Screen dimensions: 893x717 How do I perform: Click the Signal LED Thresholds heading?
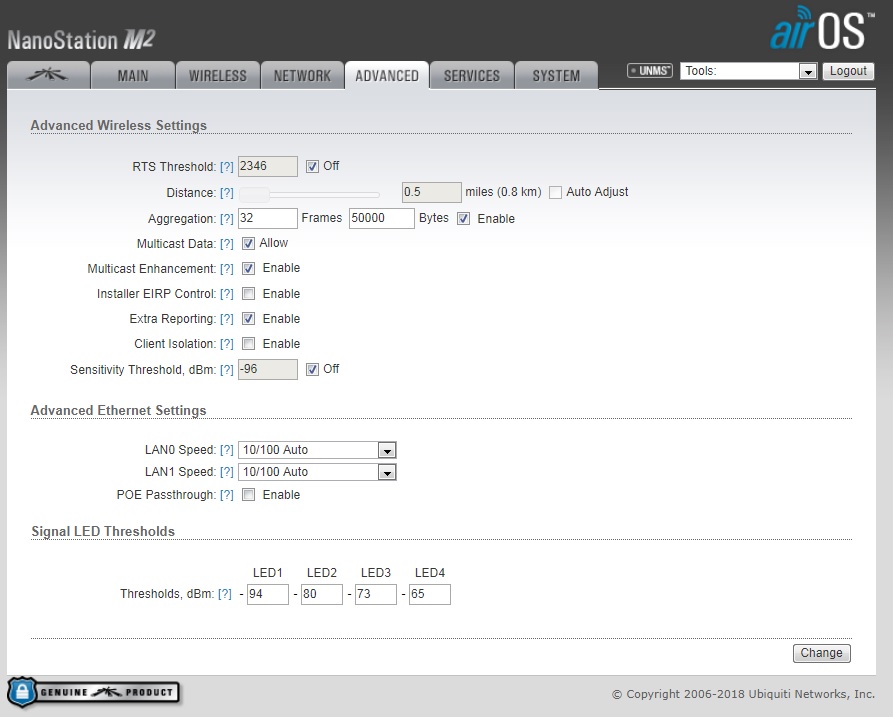click(103, 531)
